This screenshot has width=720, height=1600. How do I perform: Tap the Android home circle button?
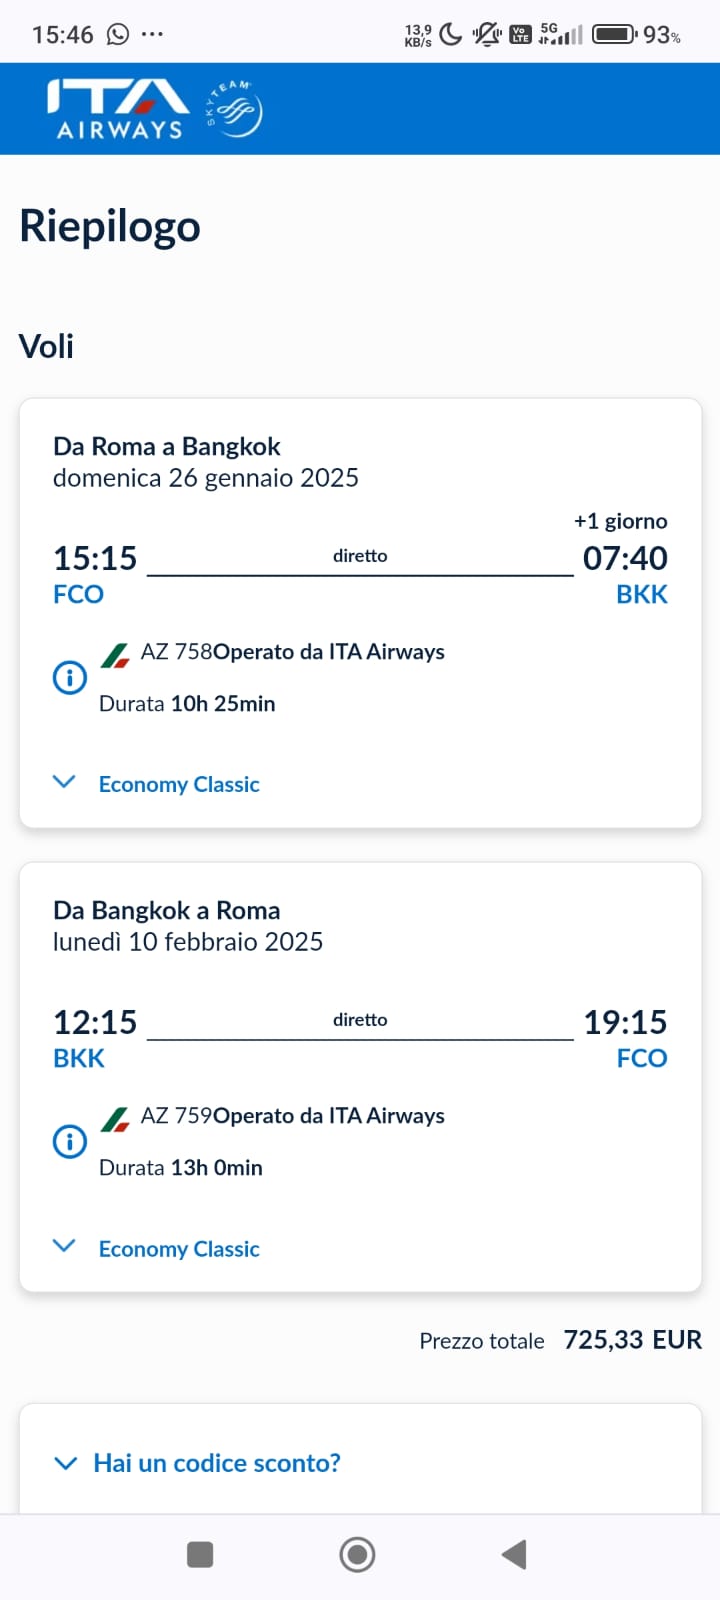[x=358, y=1554]
